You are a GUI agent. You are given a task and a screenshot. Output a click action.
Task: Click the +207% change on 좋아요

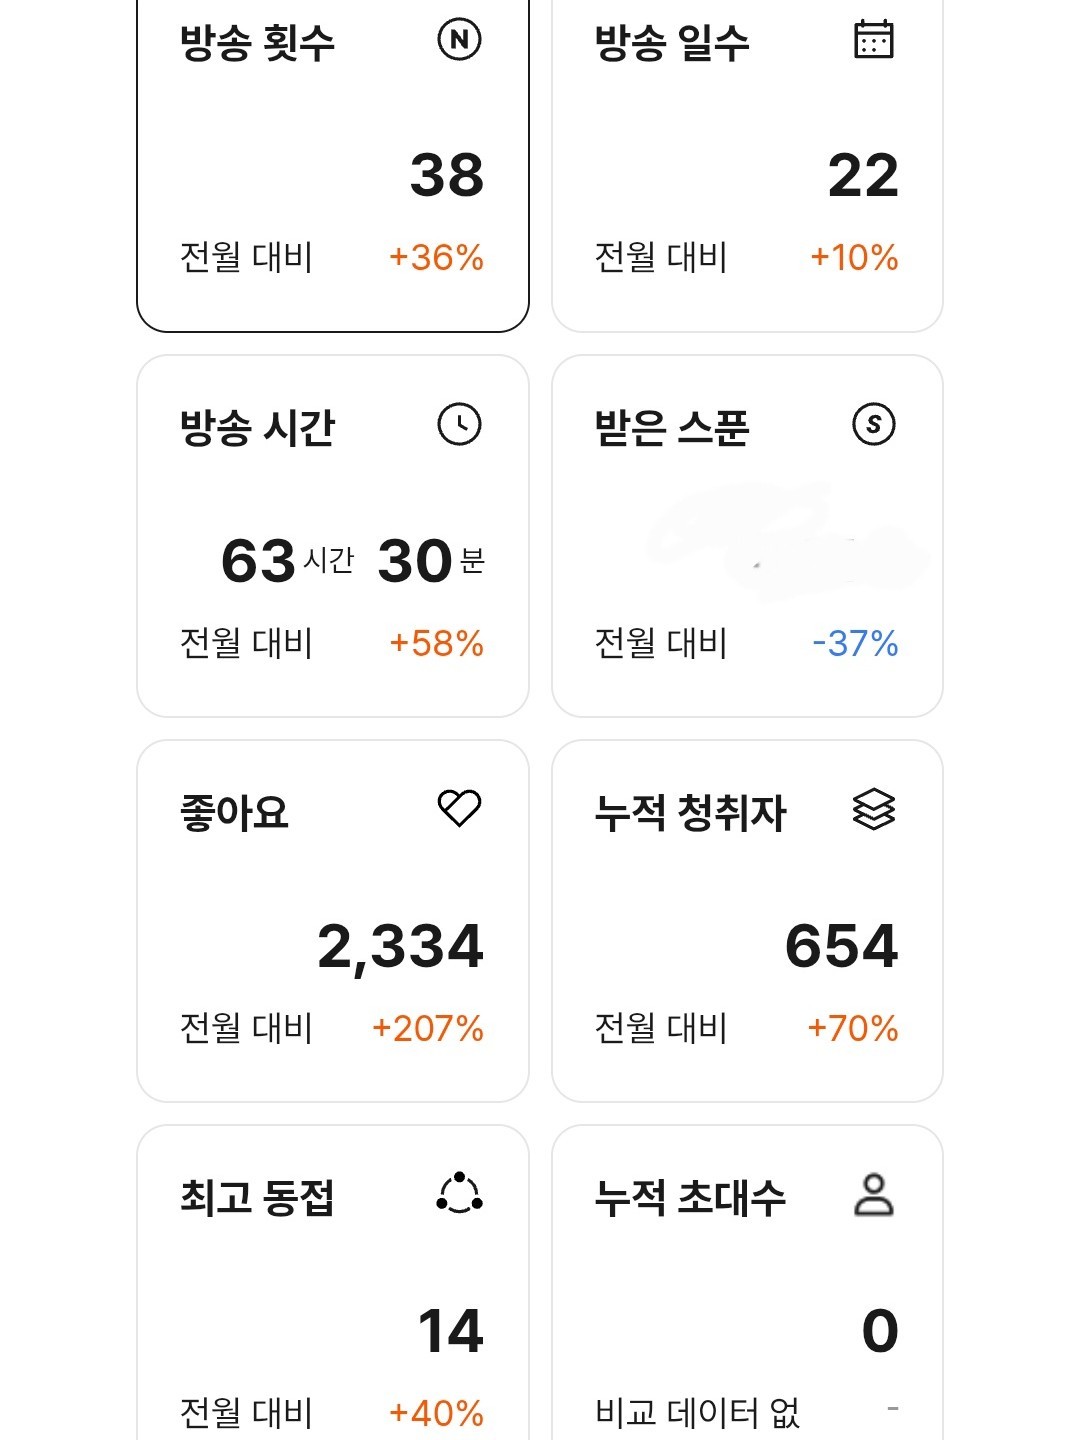coord(428,1028)
